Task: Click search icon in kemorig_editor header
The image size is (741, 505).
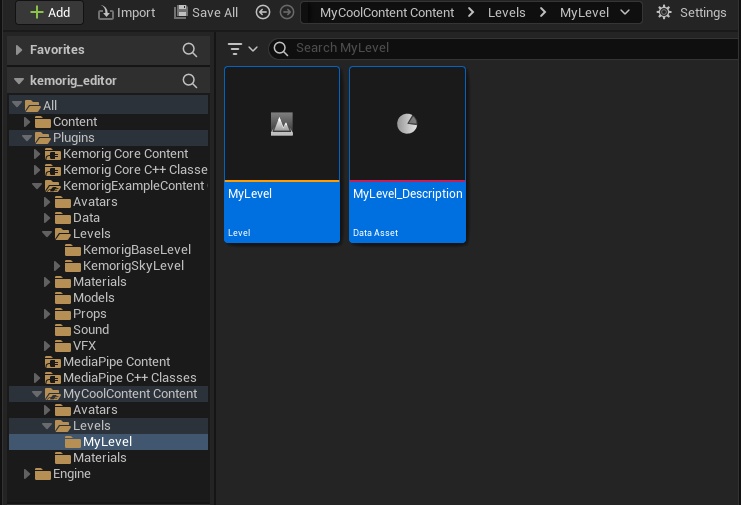Action: tap(190, 81)
